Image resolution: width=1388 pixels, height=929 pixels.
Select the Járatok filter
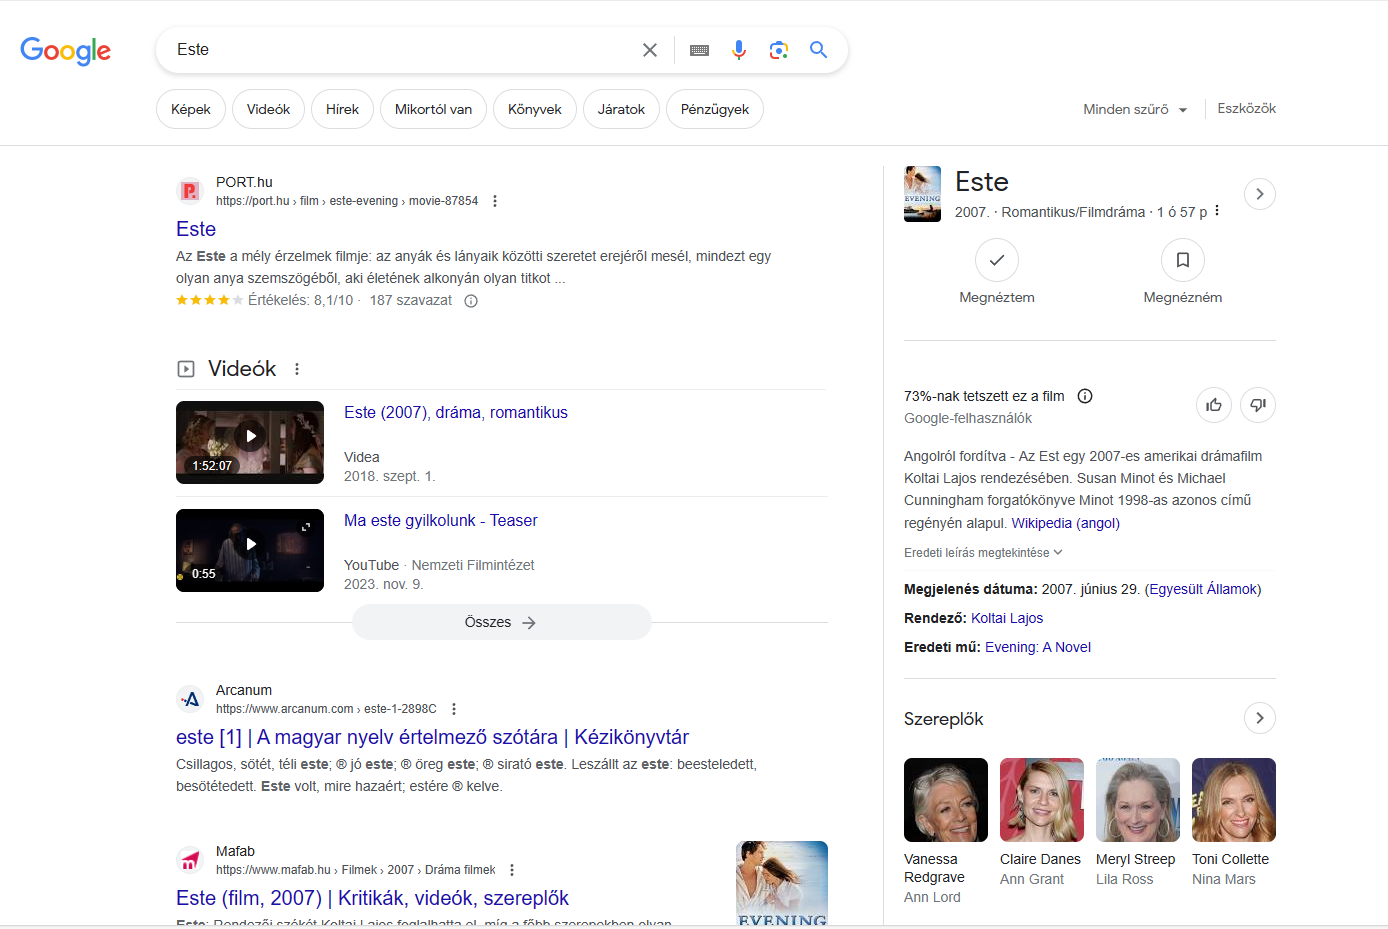click(x=621, y=109)
